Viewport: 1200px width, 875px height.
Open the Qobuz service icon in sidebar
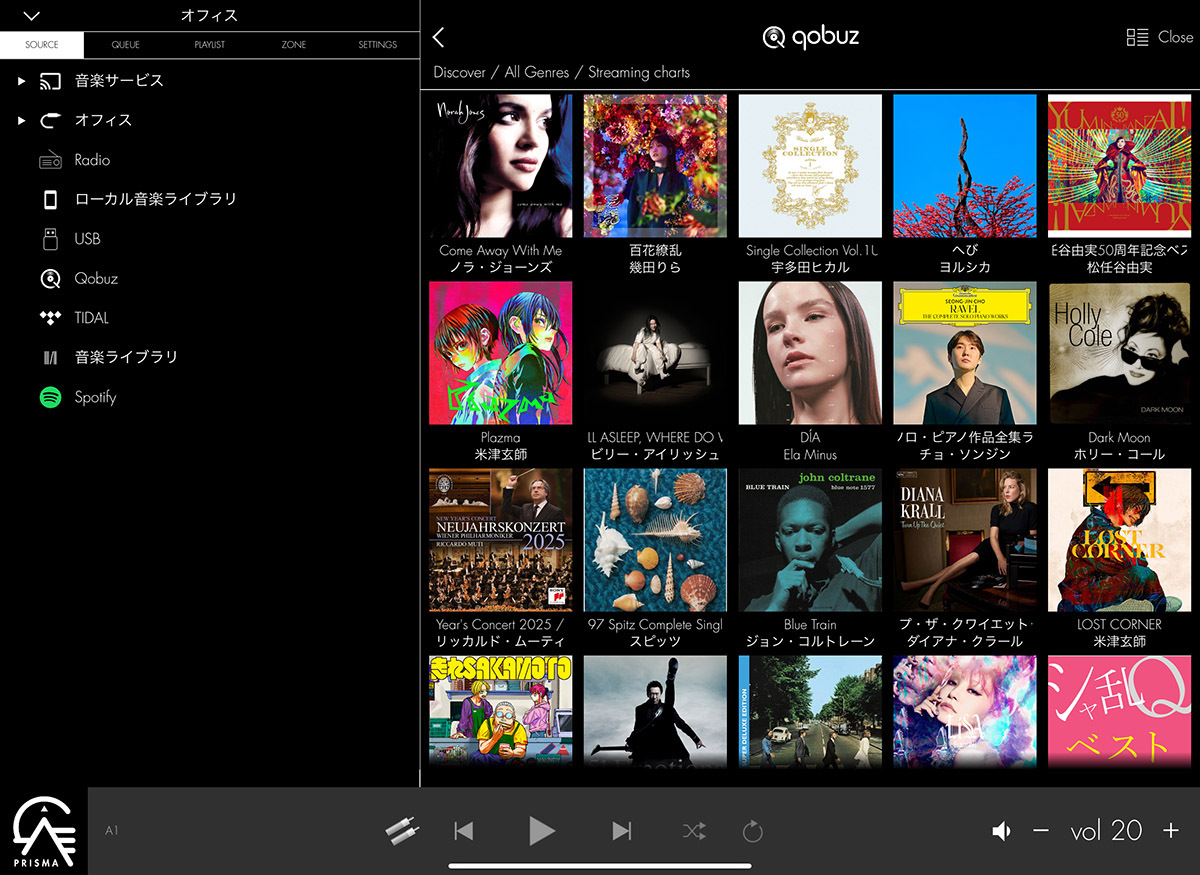[x=50, y=278]
